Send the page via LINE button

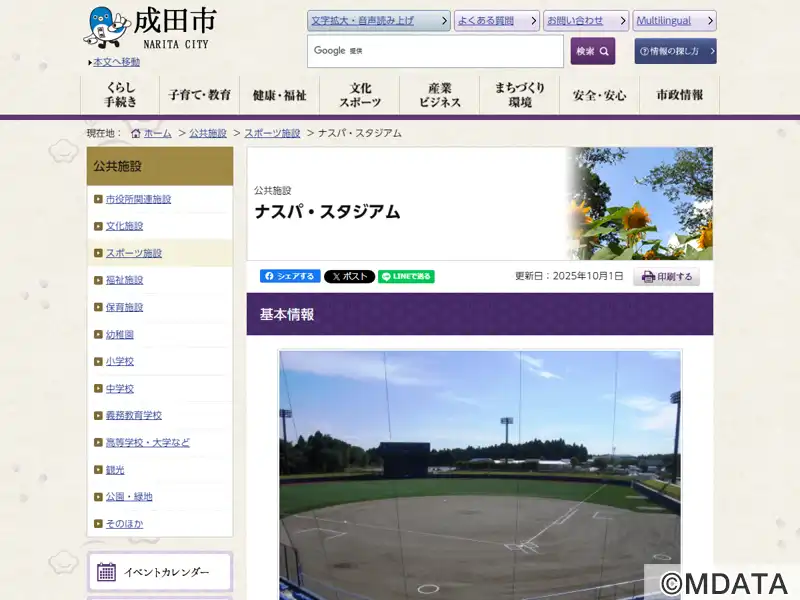click(406, 277)
